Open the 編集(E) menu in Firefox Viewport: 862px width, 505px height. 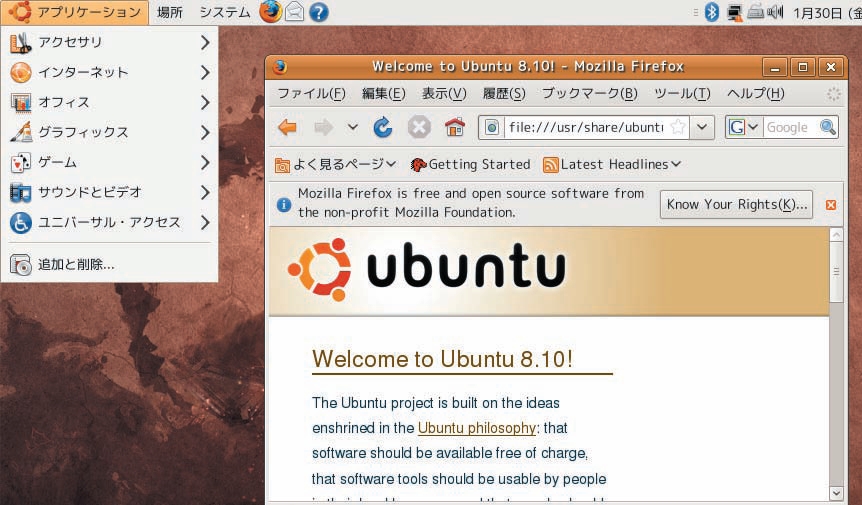click(x=384, y=94)
